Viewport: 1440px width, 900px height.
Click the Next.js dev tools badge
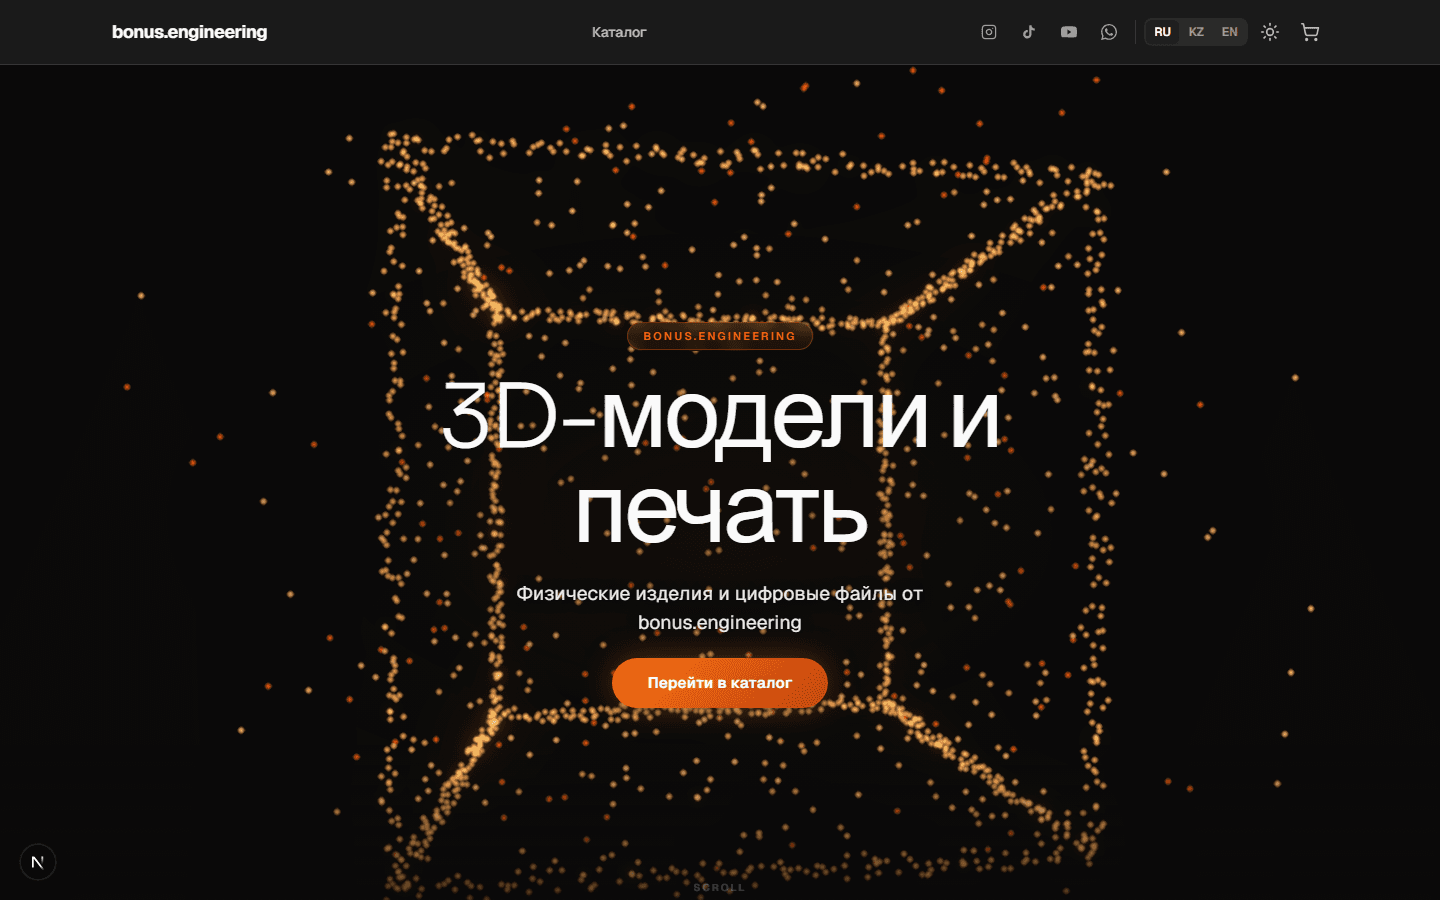38,862
